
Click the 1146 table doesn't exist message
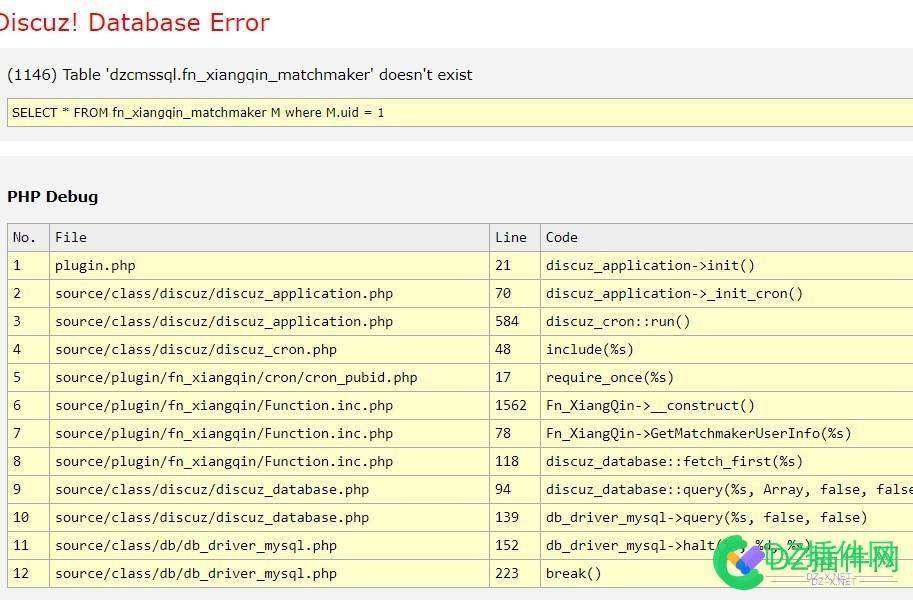240,75
